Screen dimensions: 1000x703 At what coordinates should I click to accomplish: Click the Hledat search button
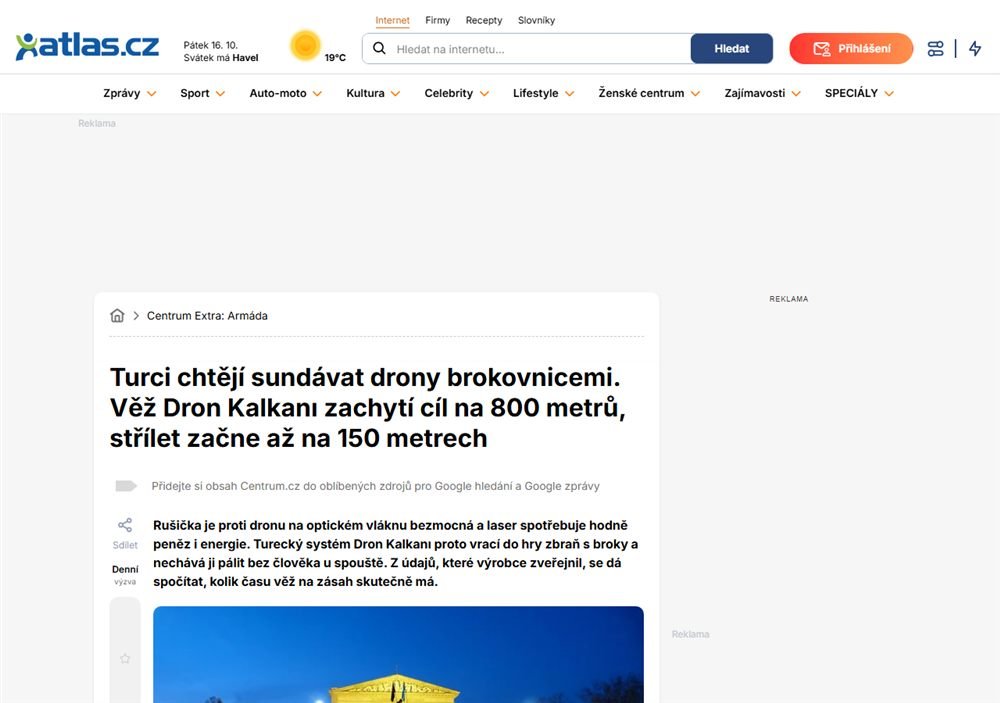point(732,48)
